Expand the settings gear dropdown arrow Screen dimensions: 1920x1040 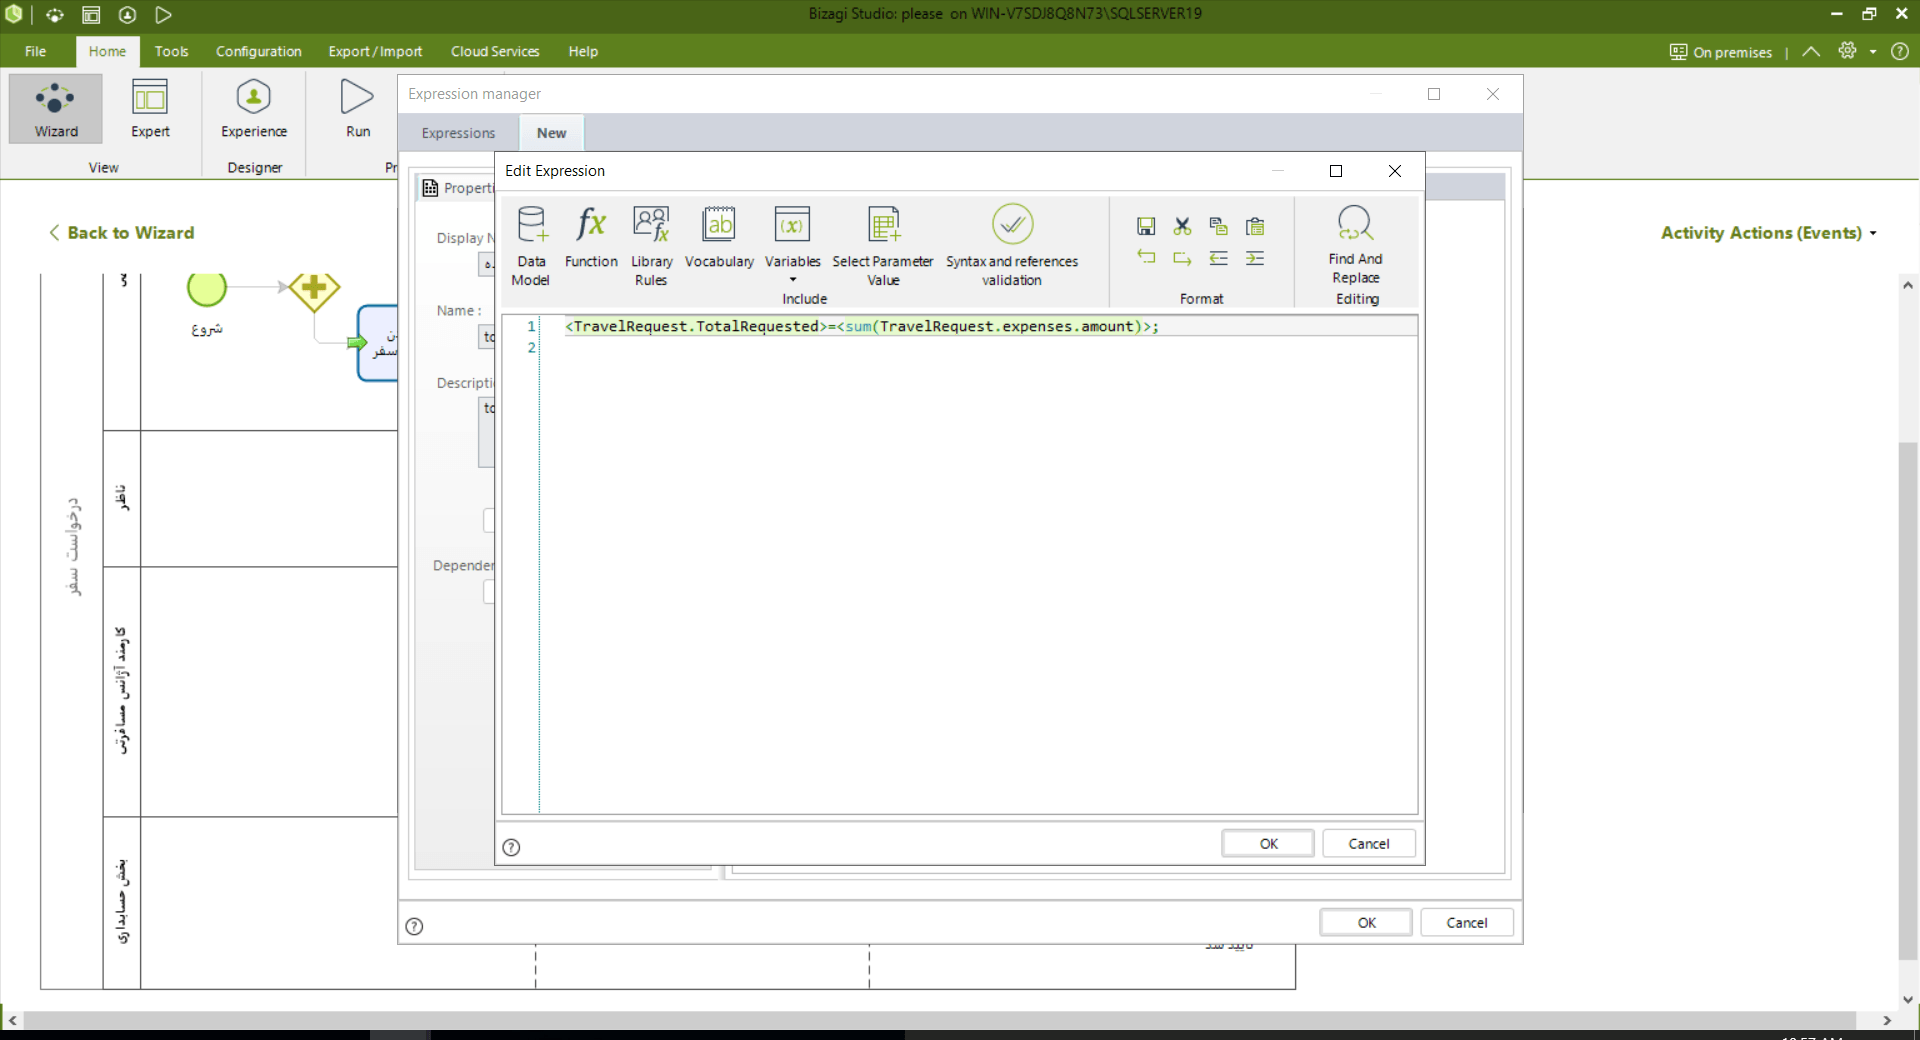(x=1873, y=52)
